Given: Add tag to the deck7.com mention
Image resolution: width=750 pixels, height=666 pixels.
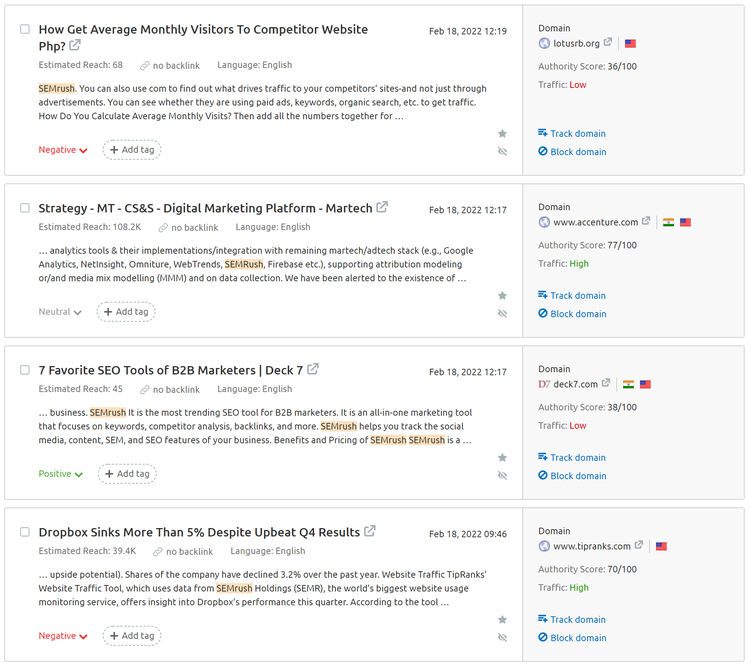Looking at the screenshot, I should coord(127,474).
